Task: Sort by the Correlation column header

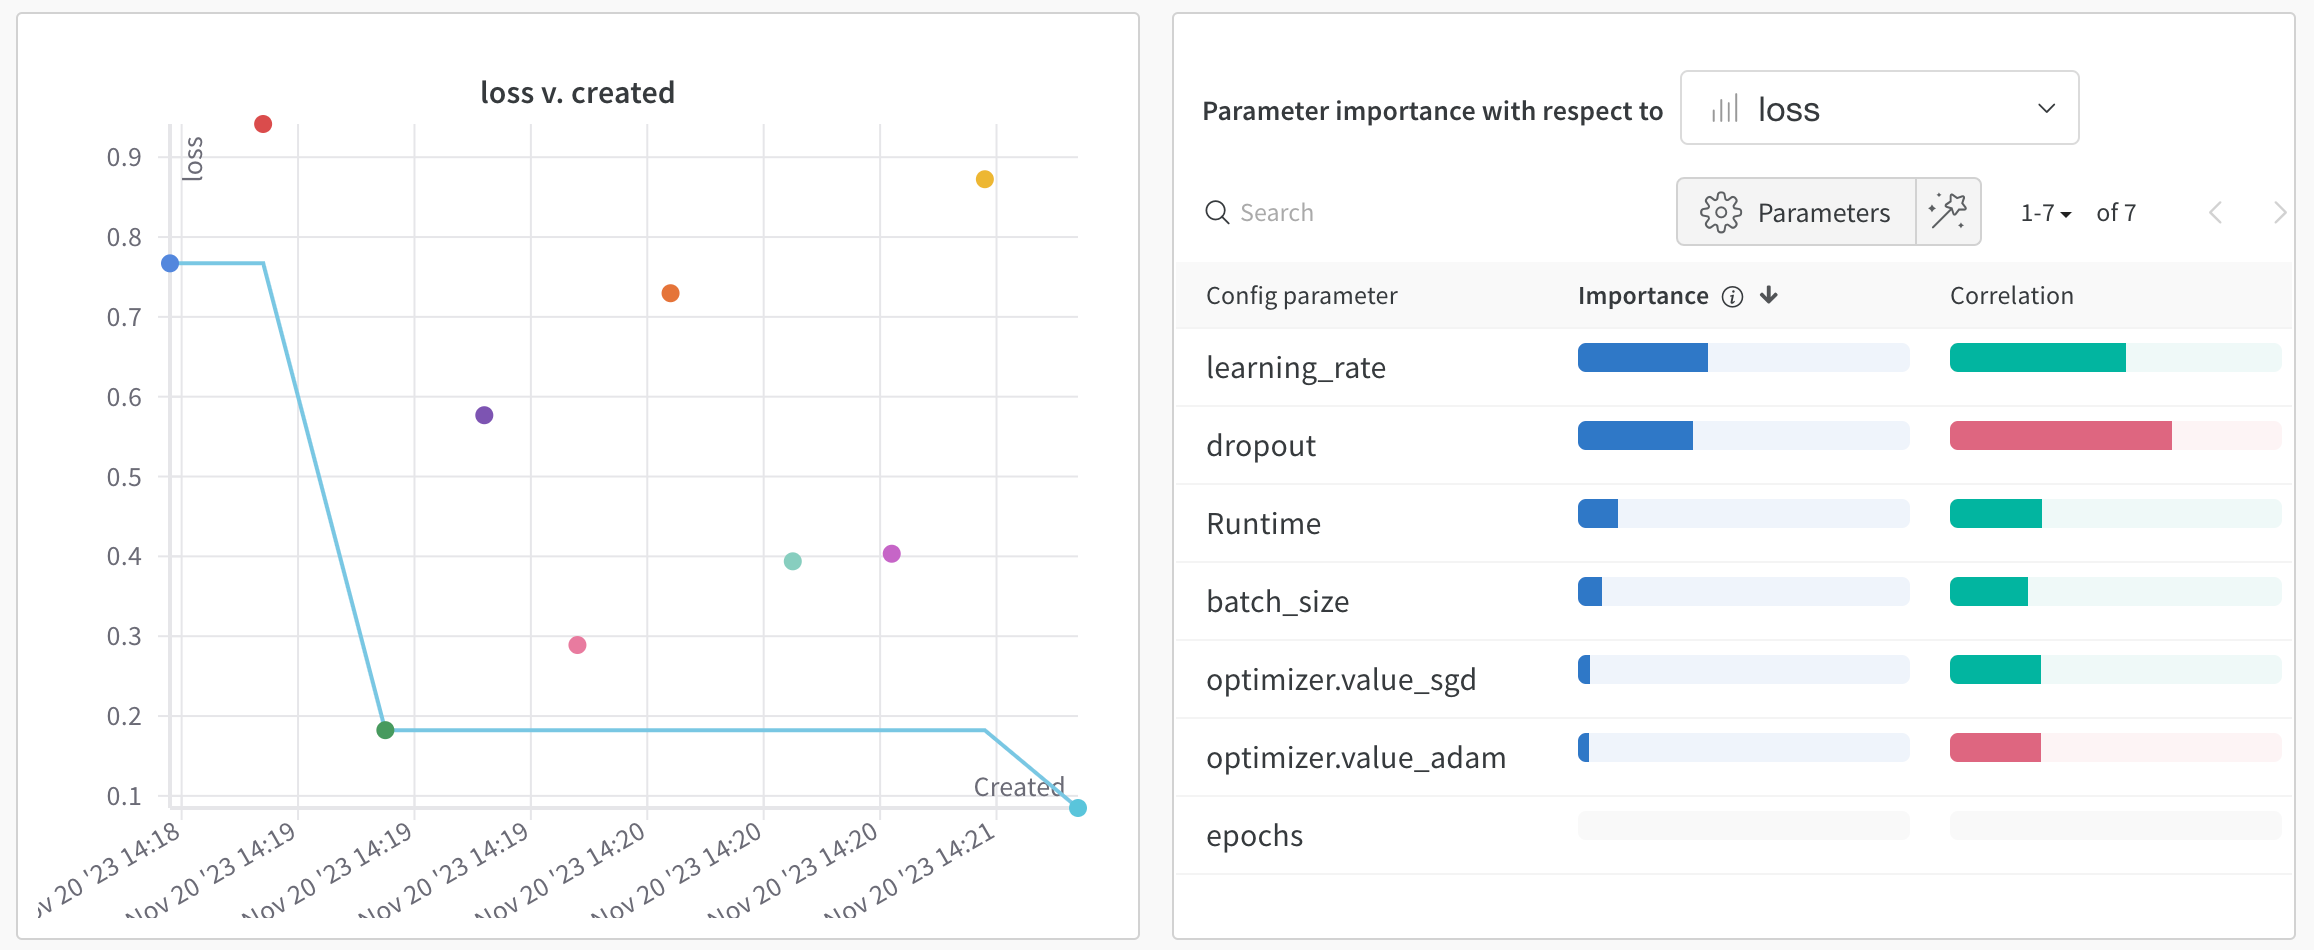Action: (2011, 296)
